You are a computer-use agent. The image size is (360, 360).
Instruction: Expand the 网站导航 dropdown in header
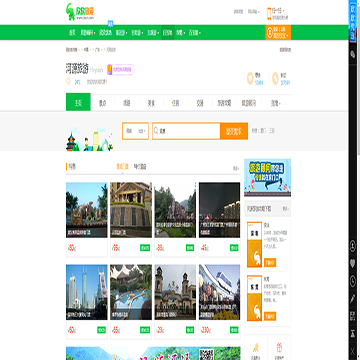[x=253, y=12]
